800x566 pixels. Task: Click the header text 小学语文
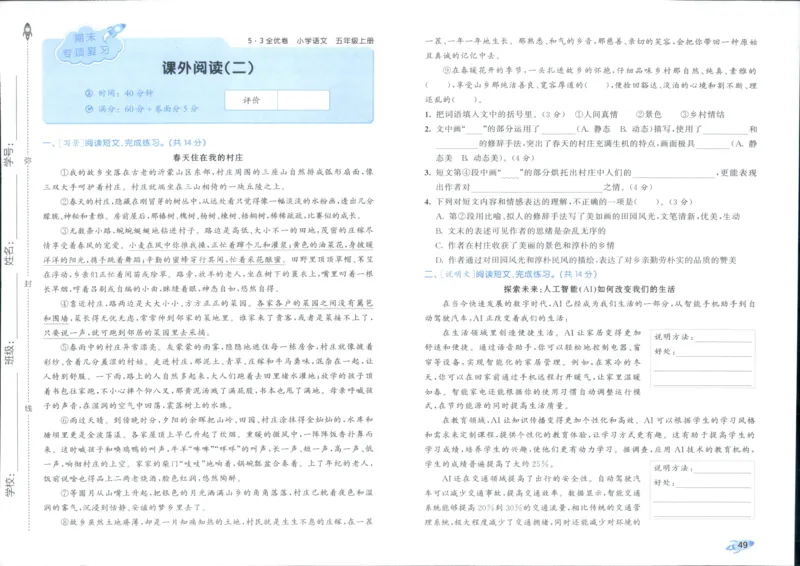point(312,41)
